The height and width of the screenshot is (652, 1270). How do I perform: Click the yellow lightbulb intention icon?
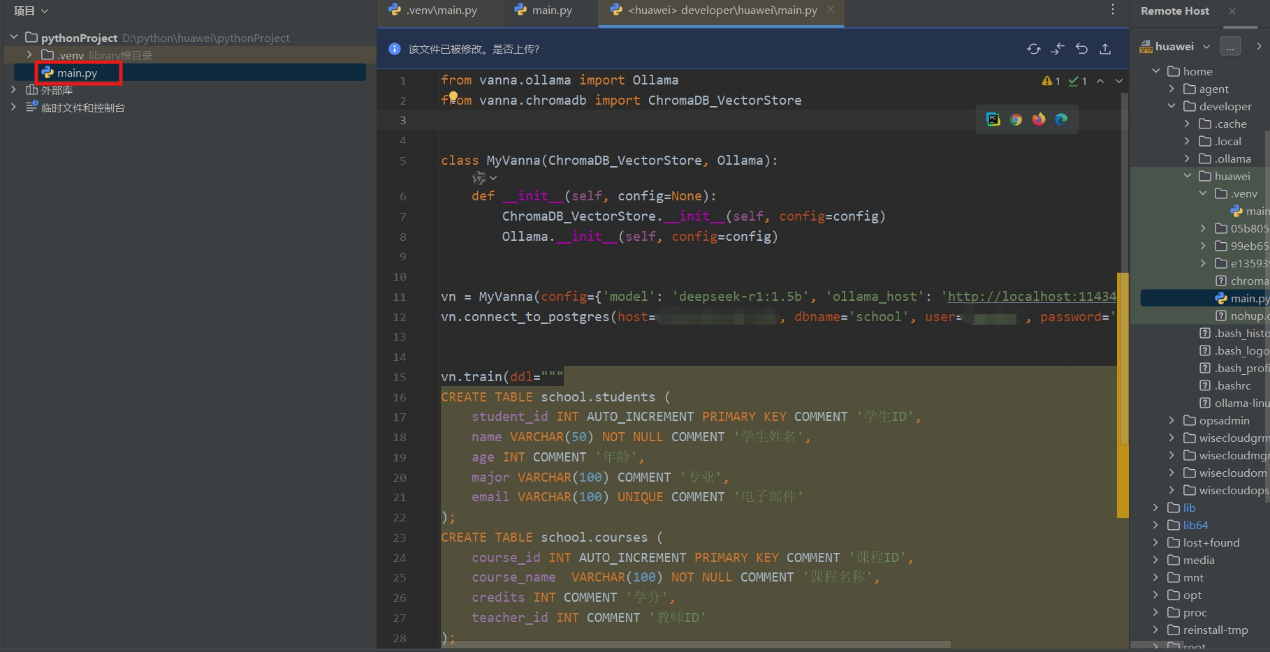[453, 98]
